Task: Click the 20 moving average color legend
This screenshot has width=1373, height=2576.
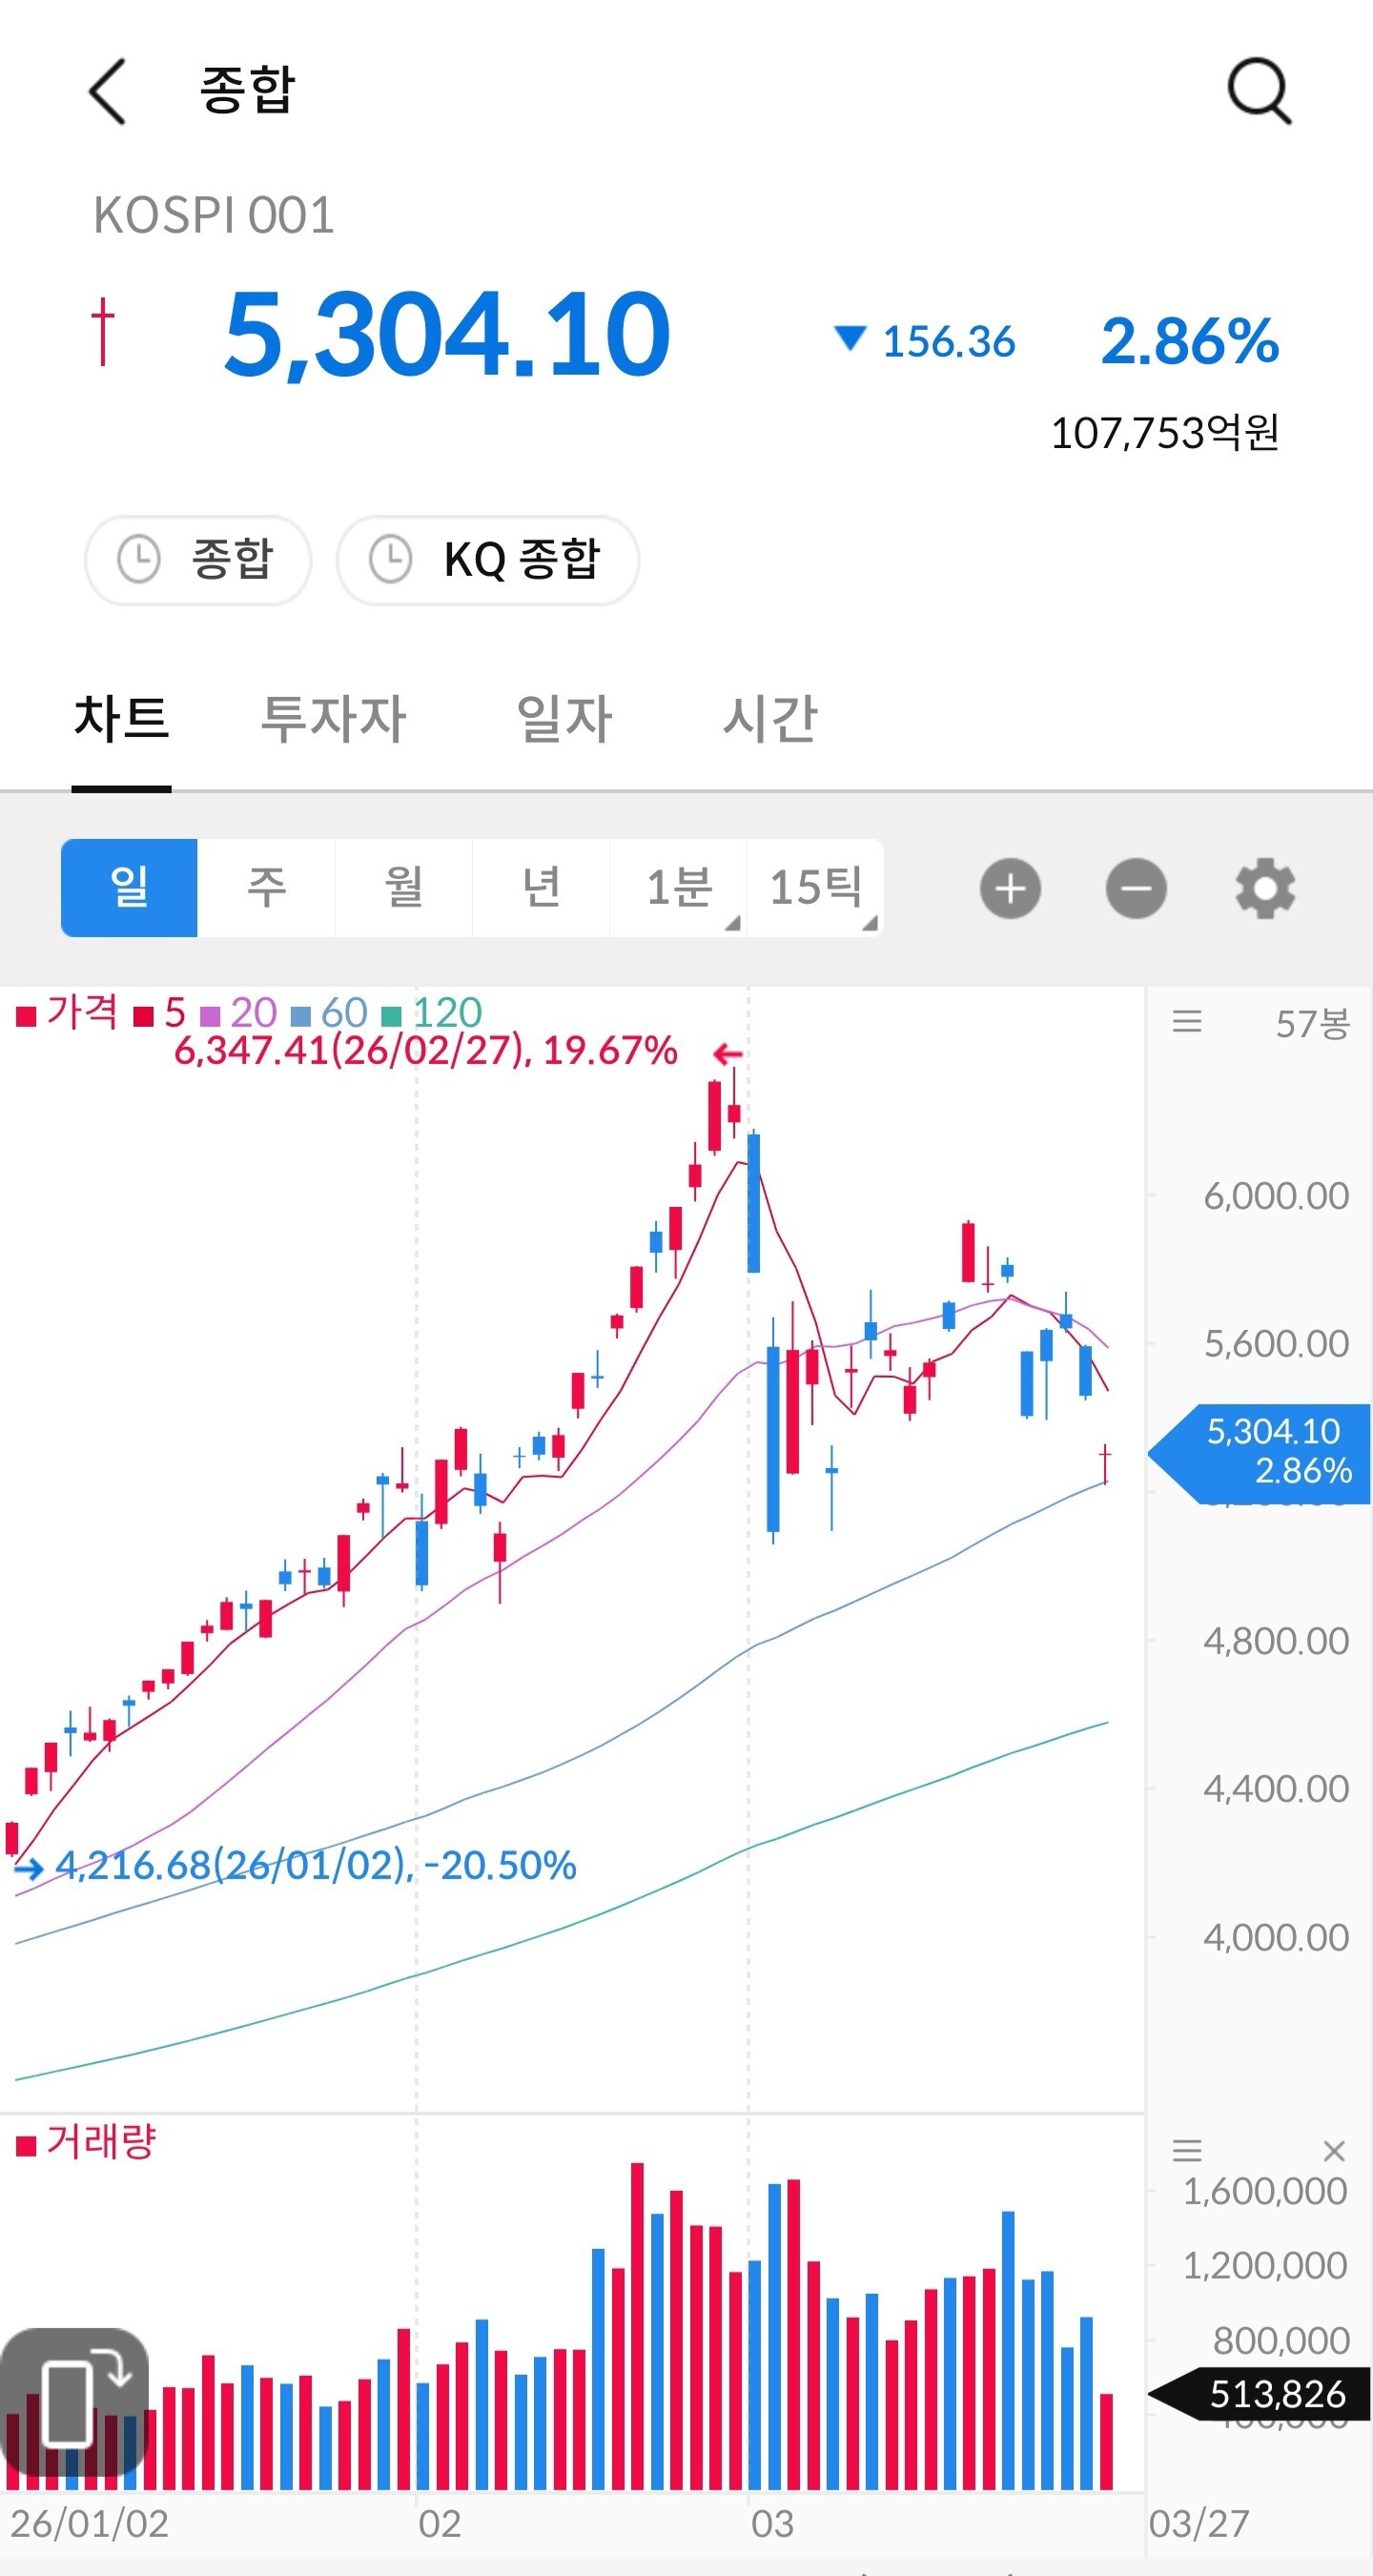Action: [240, 1014]
